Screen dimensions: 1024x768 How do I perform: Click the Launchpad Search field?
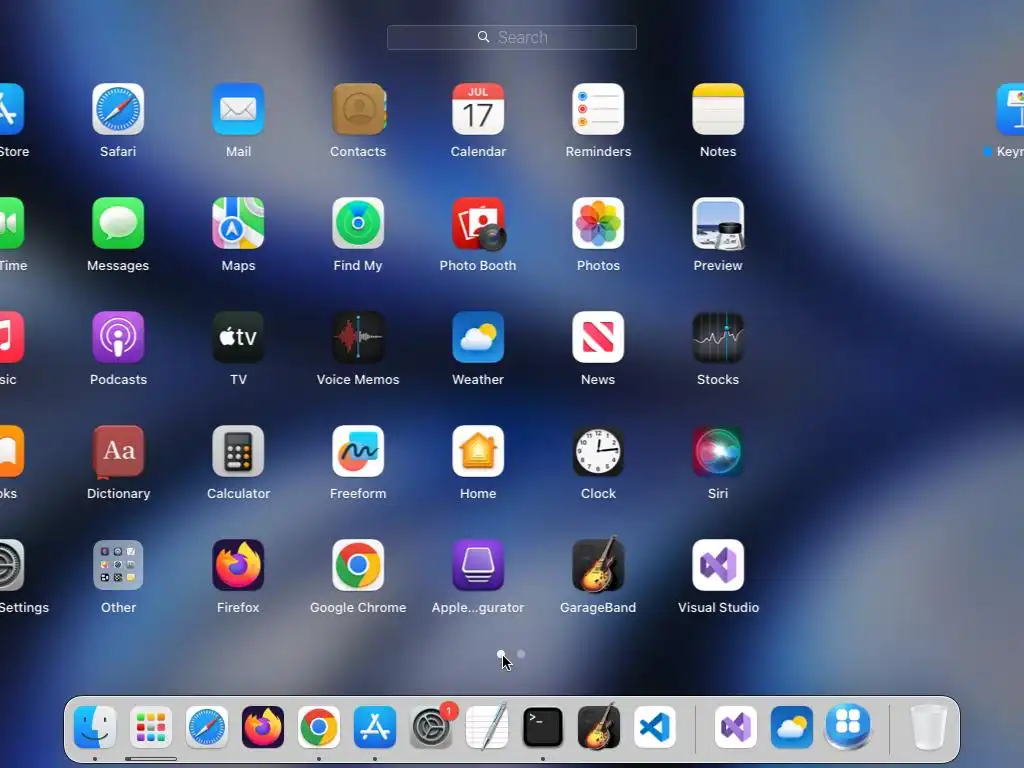point(512,37)
